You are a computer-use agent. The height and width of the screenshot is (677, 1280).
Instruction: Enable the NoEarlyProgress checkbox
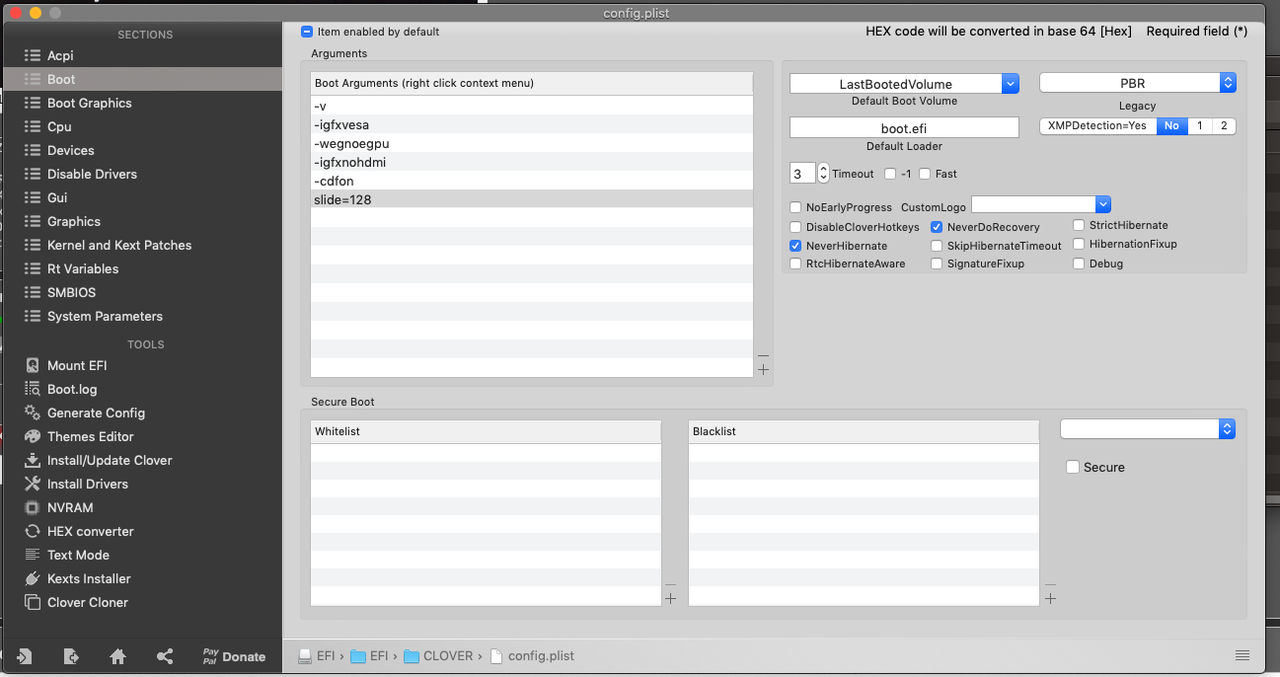(796, 208)
